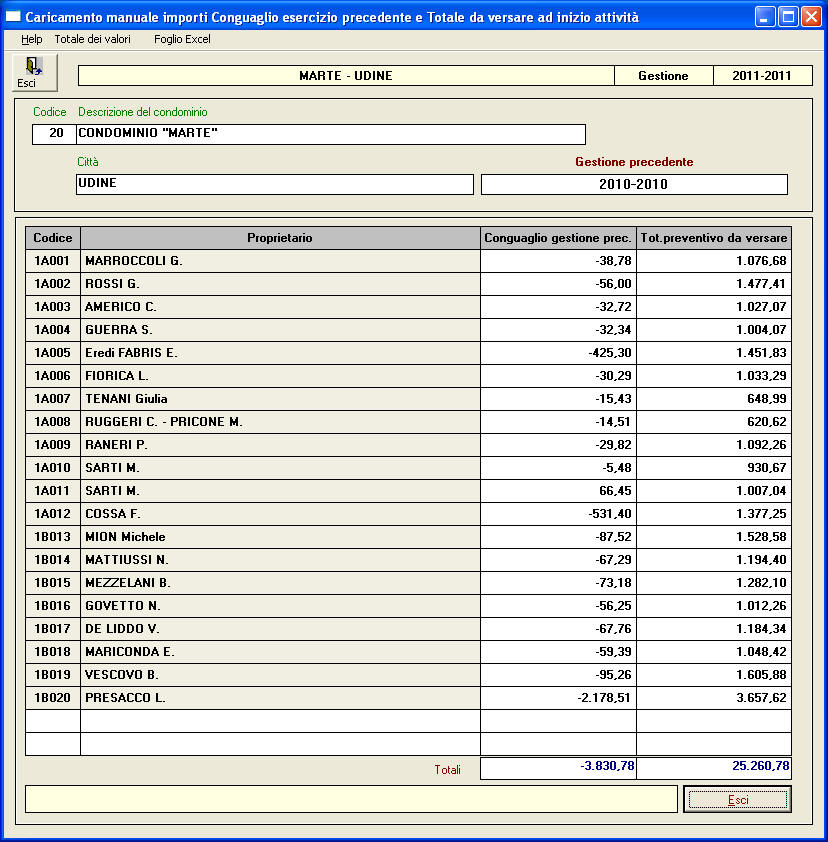Open the Totale dei valori menu
Image resolution: width=828 pixels, height=842 pixels.
pos(92,39)
